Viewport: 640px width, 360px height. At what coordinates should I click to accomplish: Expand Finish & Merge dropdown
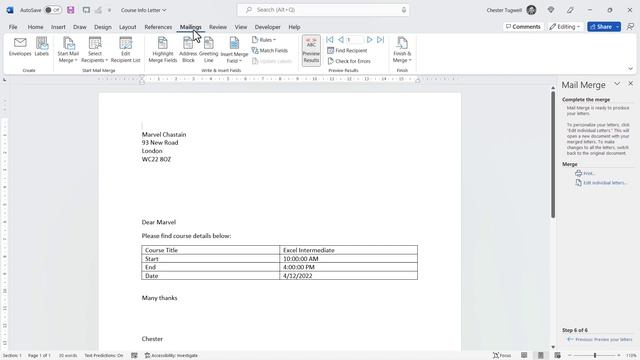[x=402, y=50]
